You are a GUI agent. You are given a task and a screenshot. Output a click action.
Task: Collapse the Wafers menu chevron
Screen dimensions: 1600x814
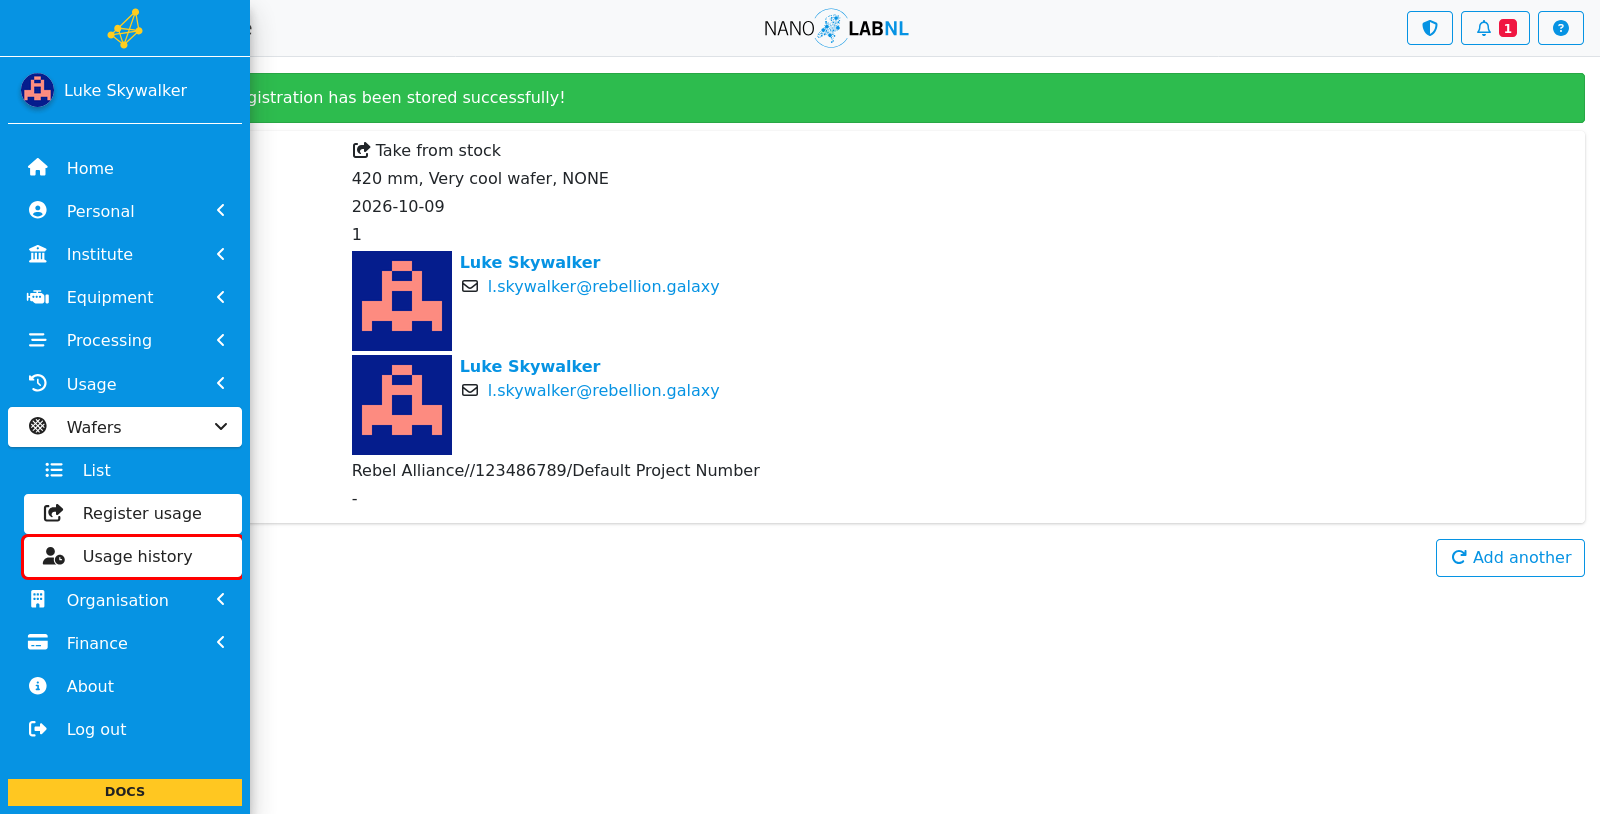click(221, 427)
